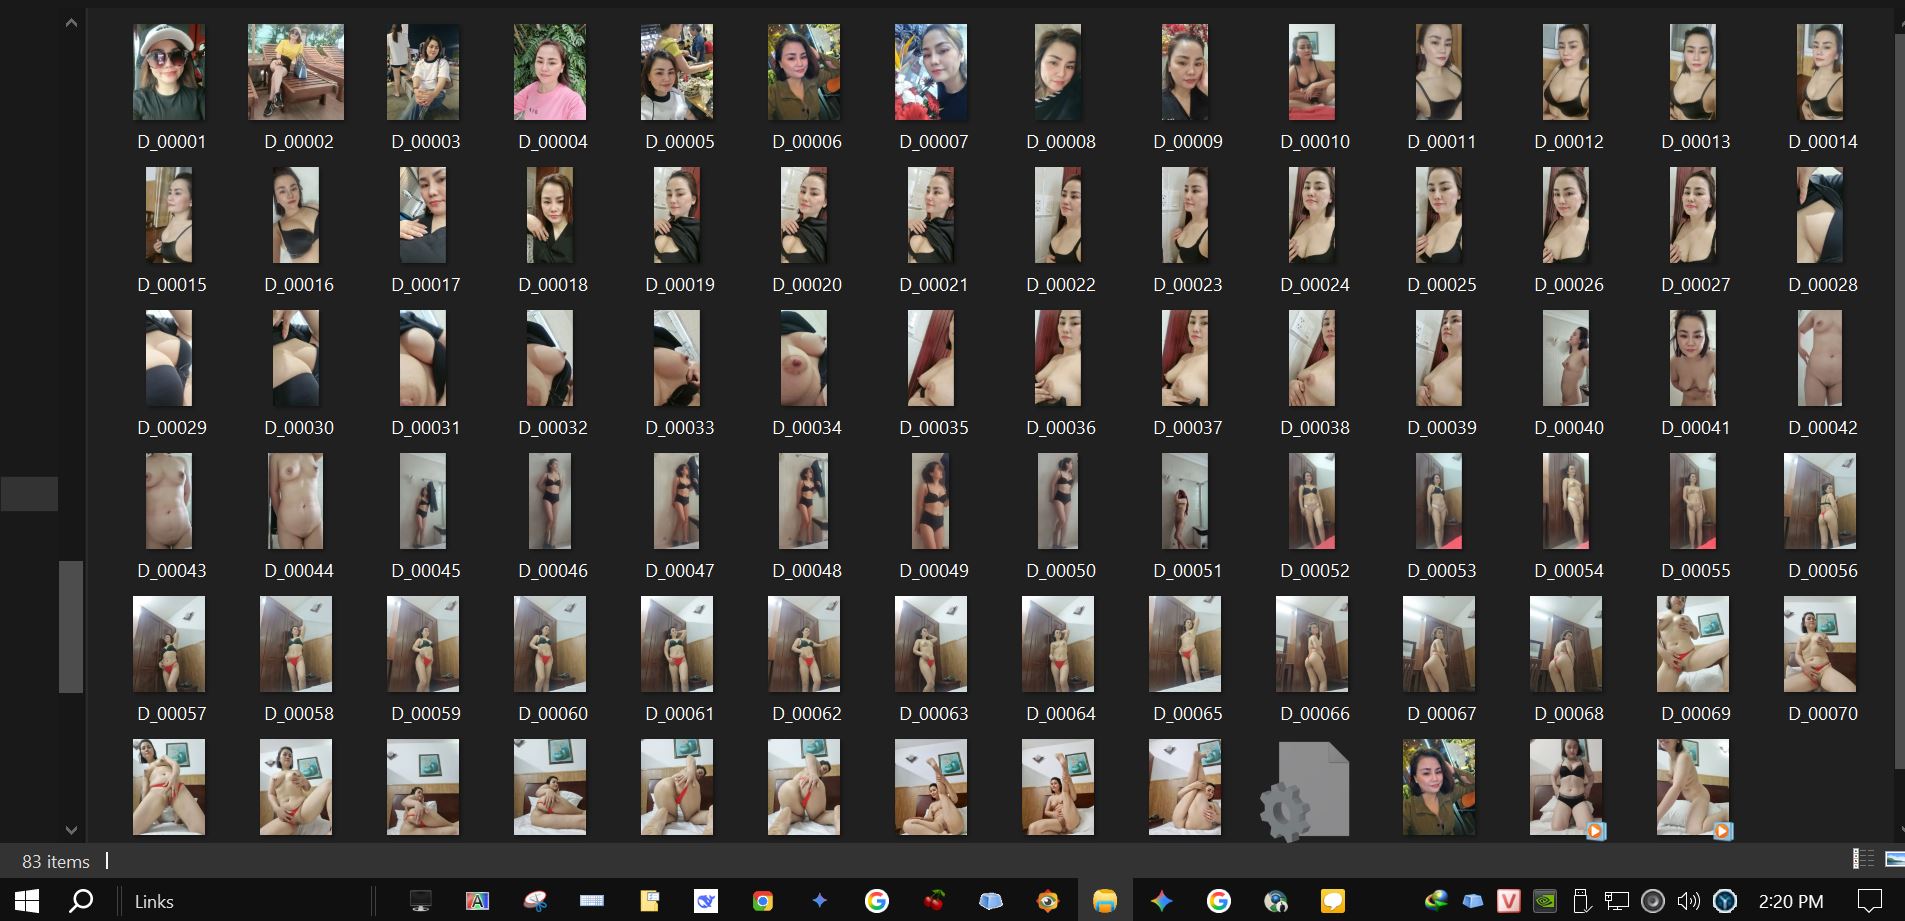Select file named D_00005
The height and width of the screenshot is (921, 1905).
(677, 88)
